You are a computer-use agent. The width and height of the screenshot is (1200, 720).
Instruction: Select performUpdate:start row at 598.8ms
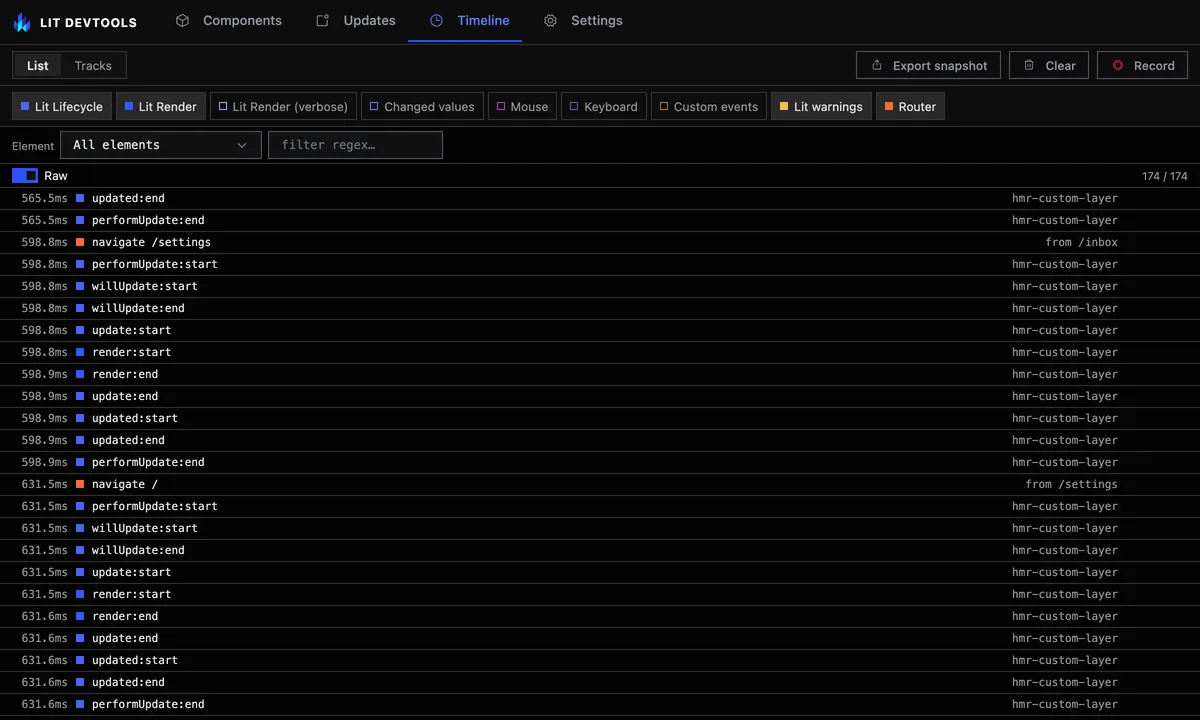[600, 264]
